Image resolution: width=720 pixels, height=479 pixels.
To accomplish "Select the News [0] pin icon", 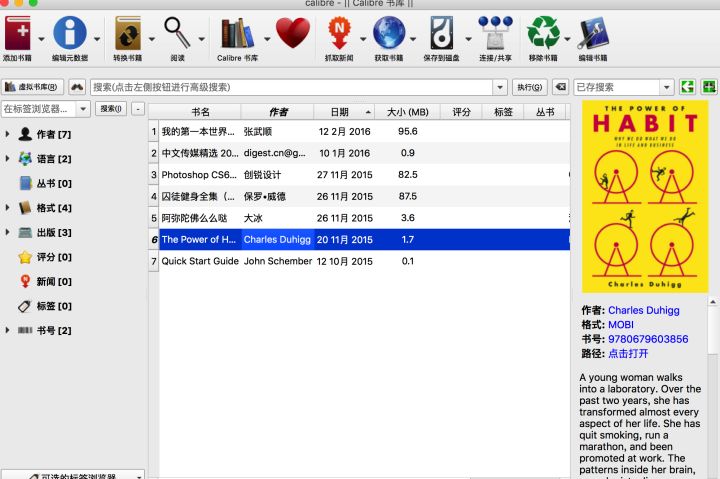I will click(25, 281).
